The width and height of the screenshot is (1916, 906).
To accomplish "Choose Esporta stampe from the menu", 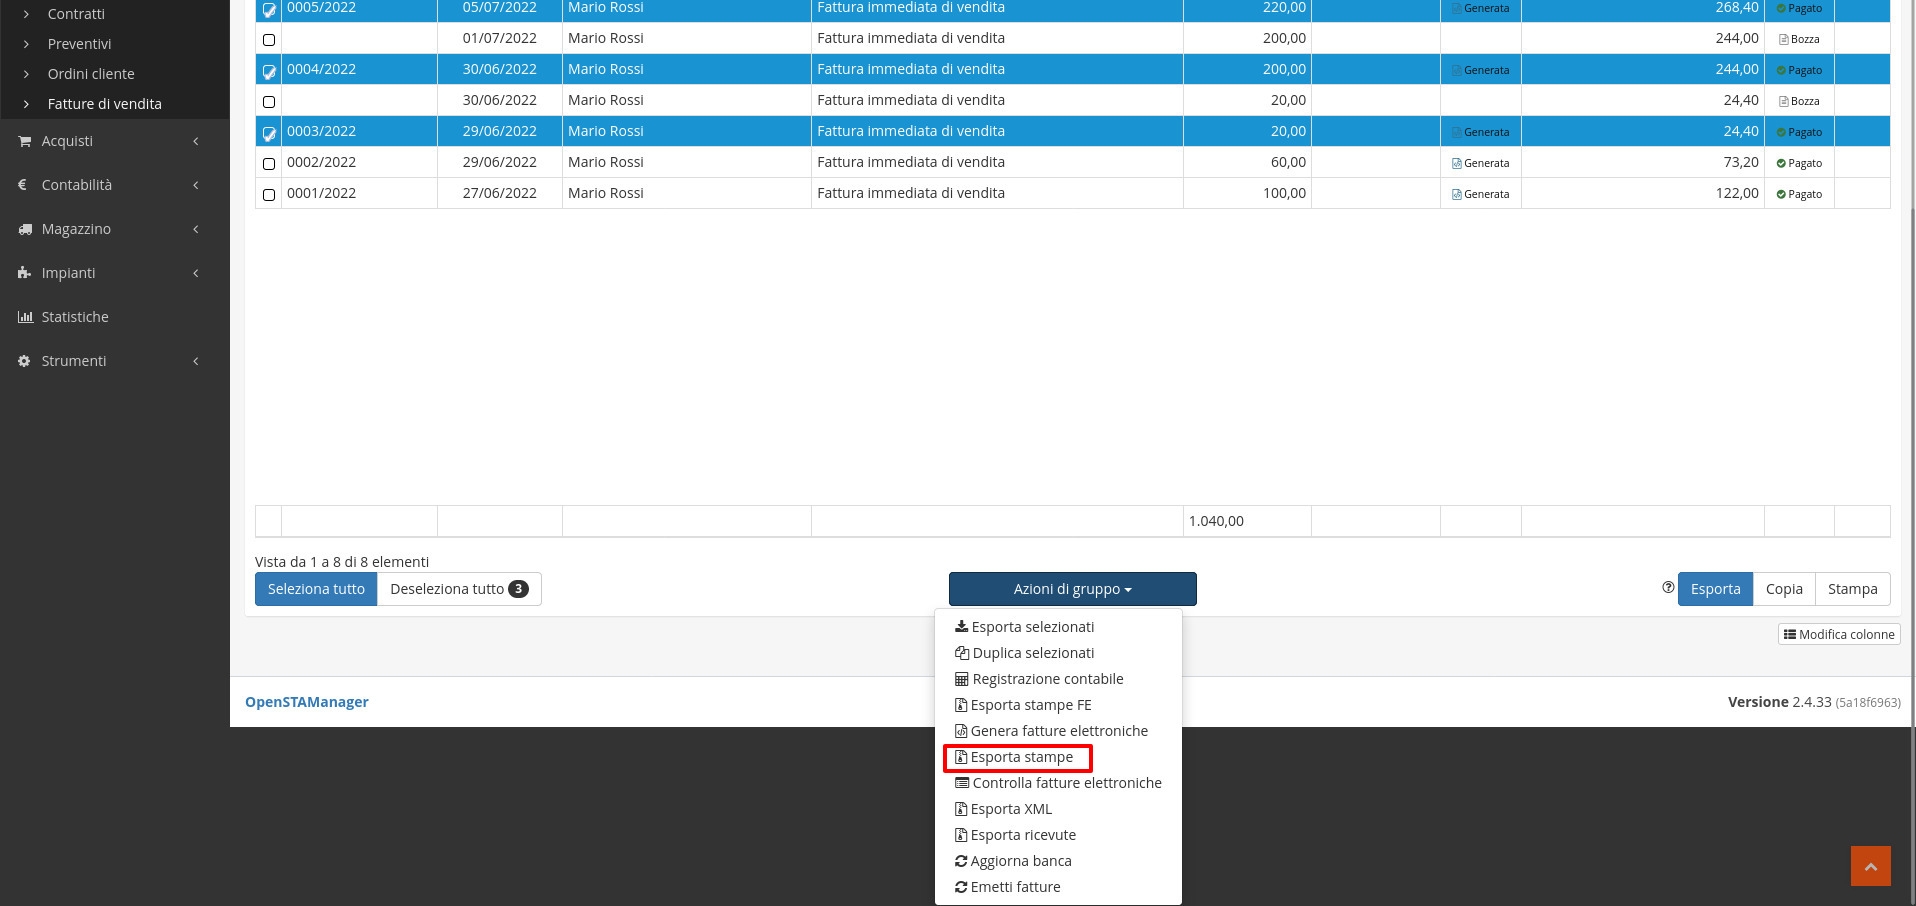I will (x=1020, y=757).
